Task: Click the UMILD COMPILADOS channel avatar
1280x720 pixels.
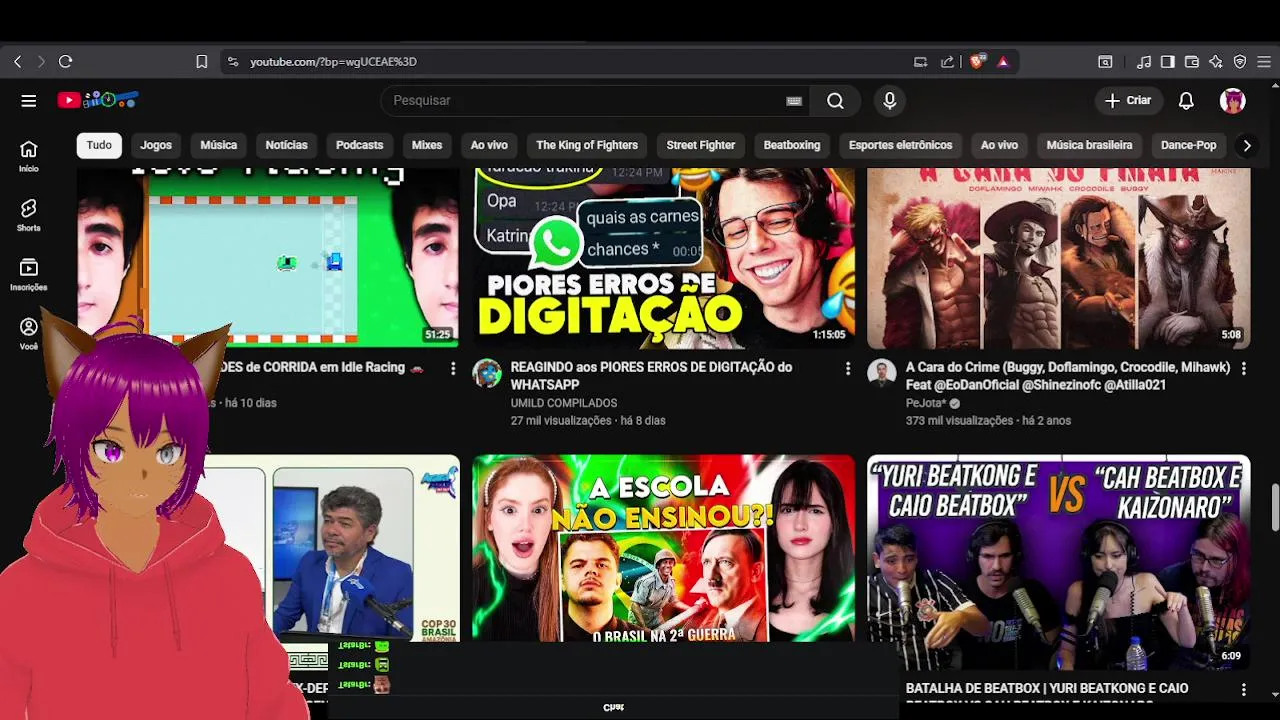Action: [x=487, y=373]
